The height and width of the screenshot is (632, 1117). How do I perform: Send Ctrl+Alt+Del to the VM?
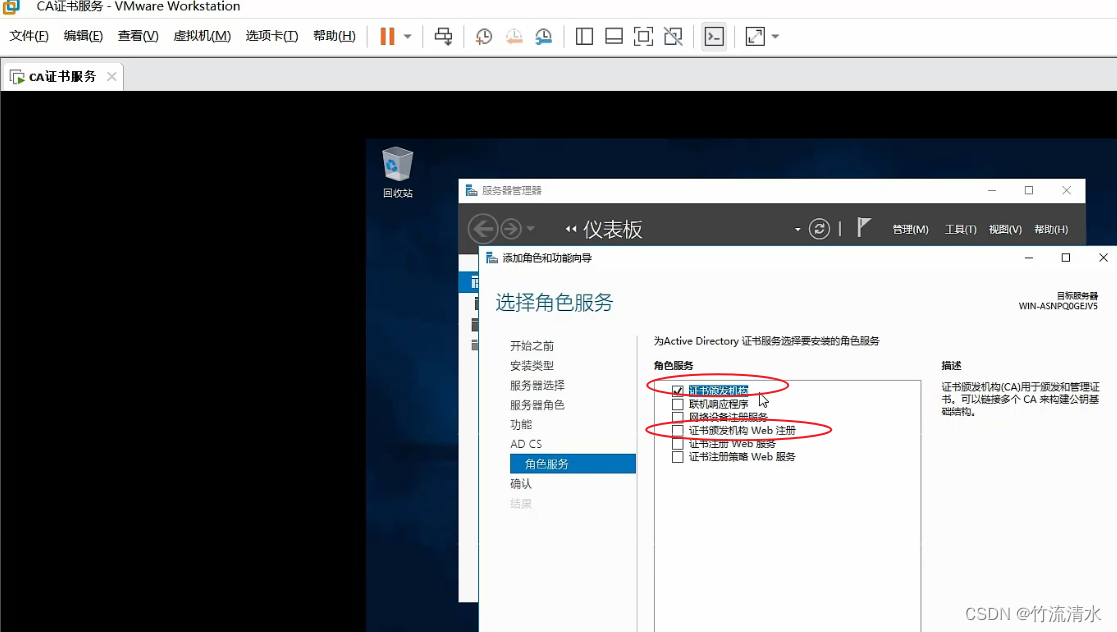(443, 36)
